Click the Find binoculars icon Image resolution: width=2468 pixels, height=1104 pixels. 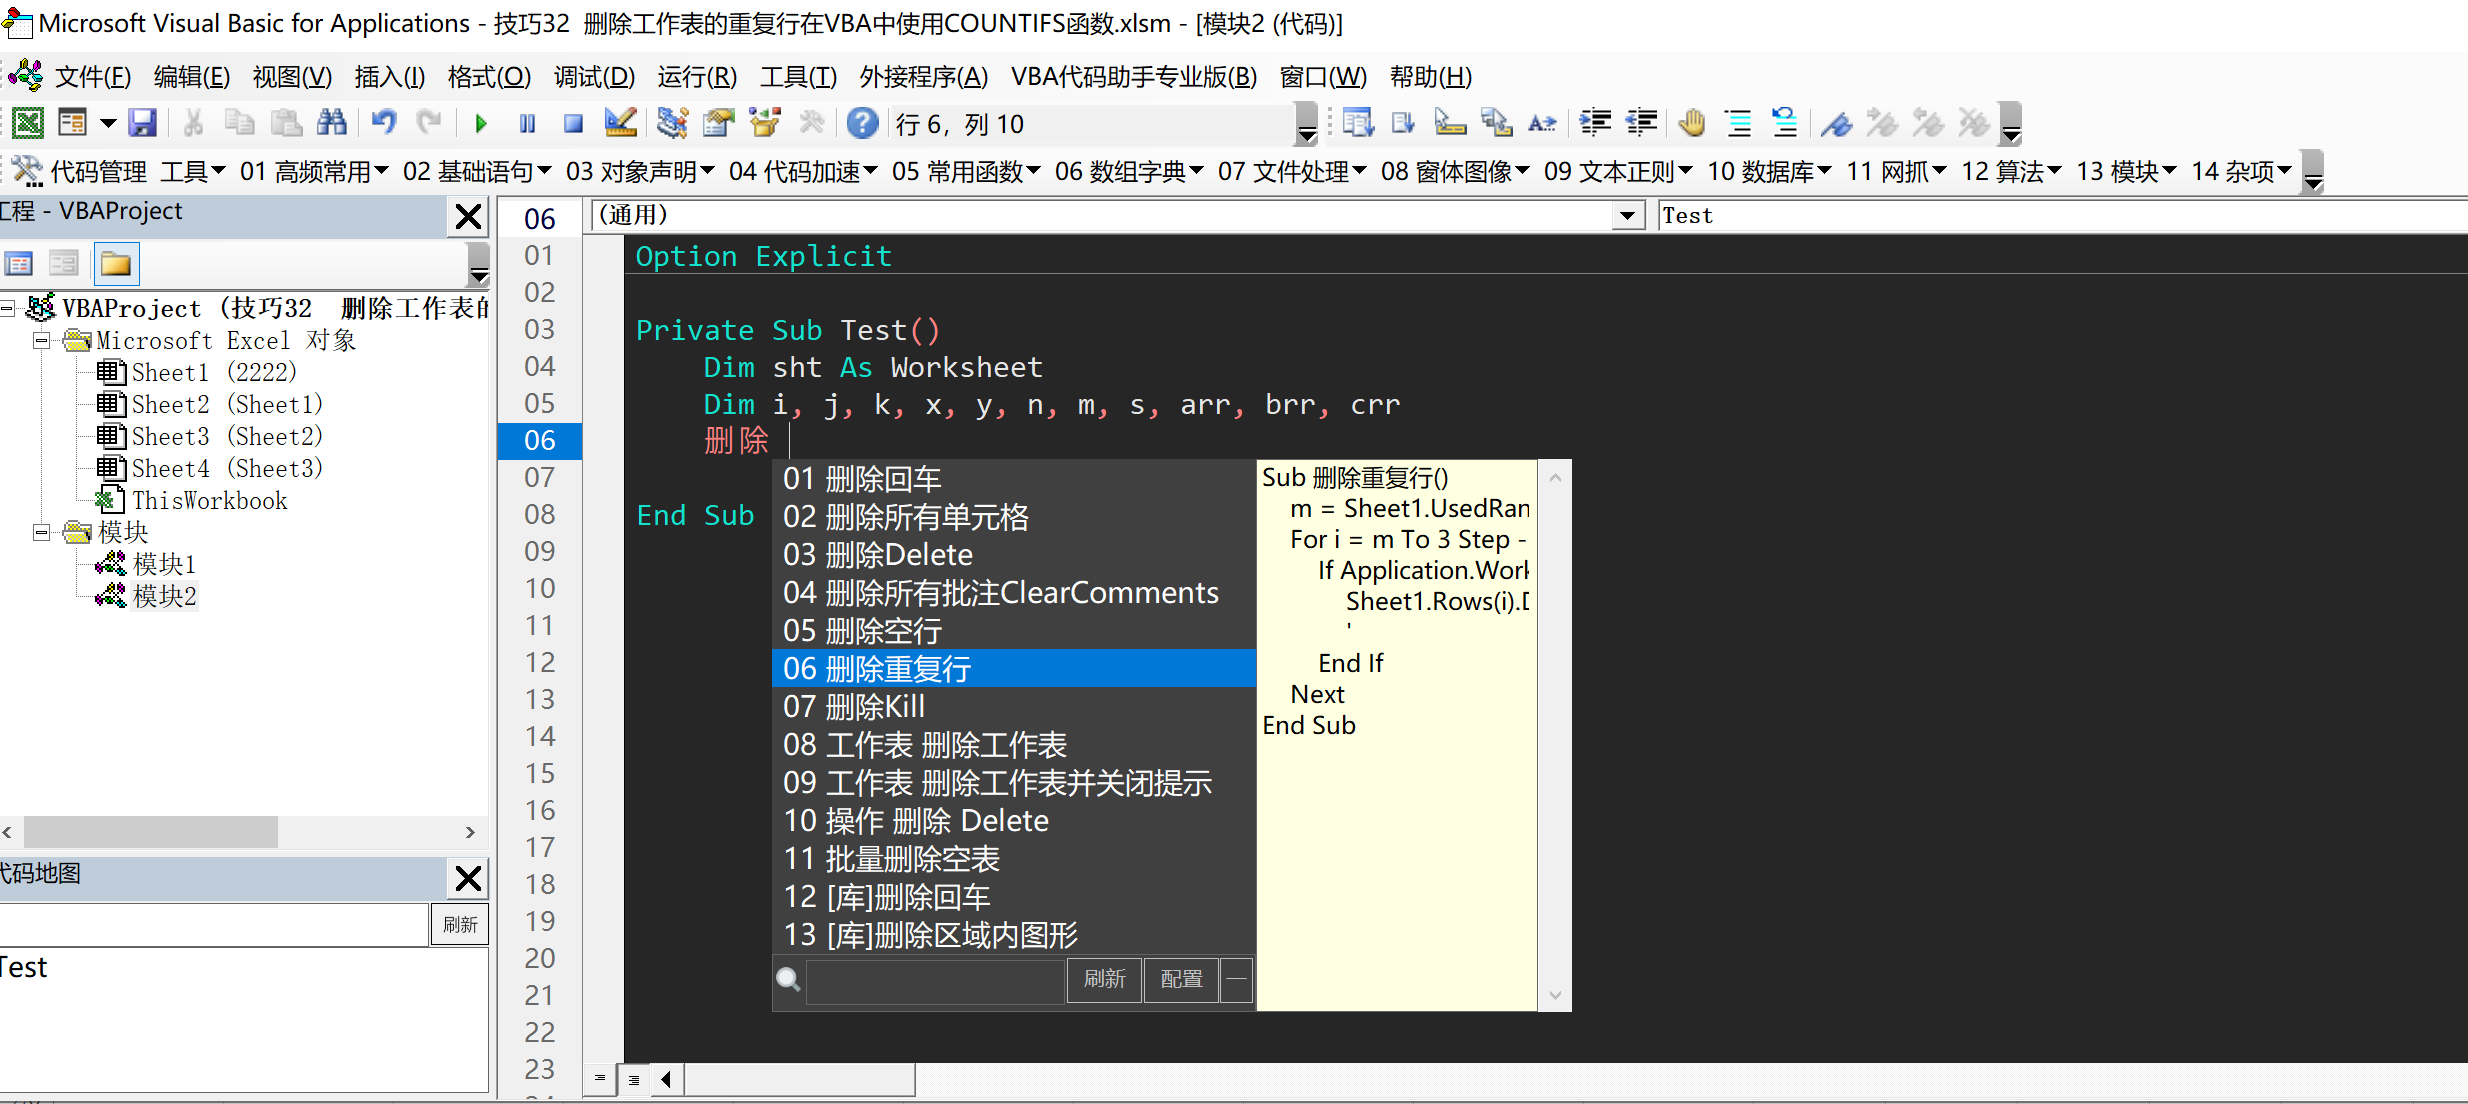point(331,123)
